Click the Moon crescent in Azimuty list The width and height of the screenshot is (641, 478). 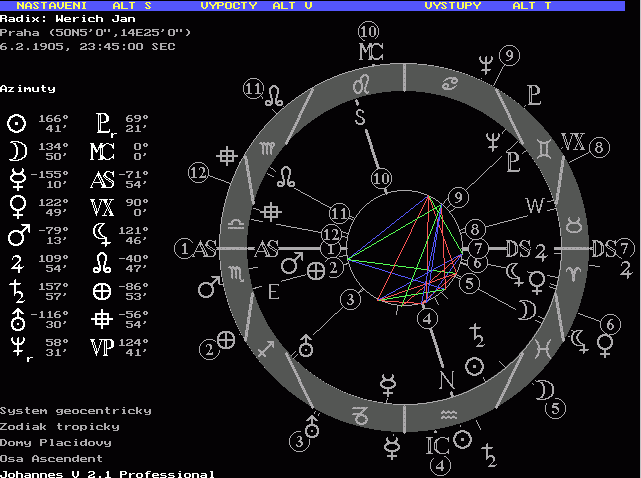(16, 150)
